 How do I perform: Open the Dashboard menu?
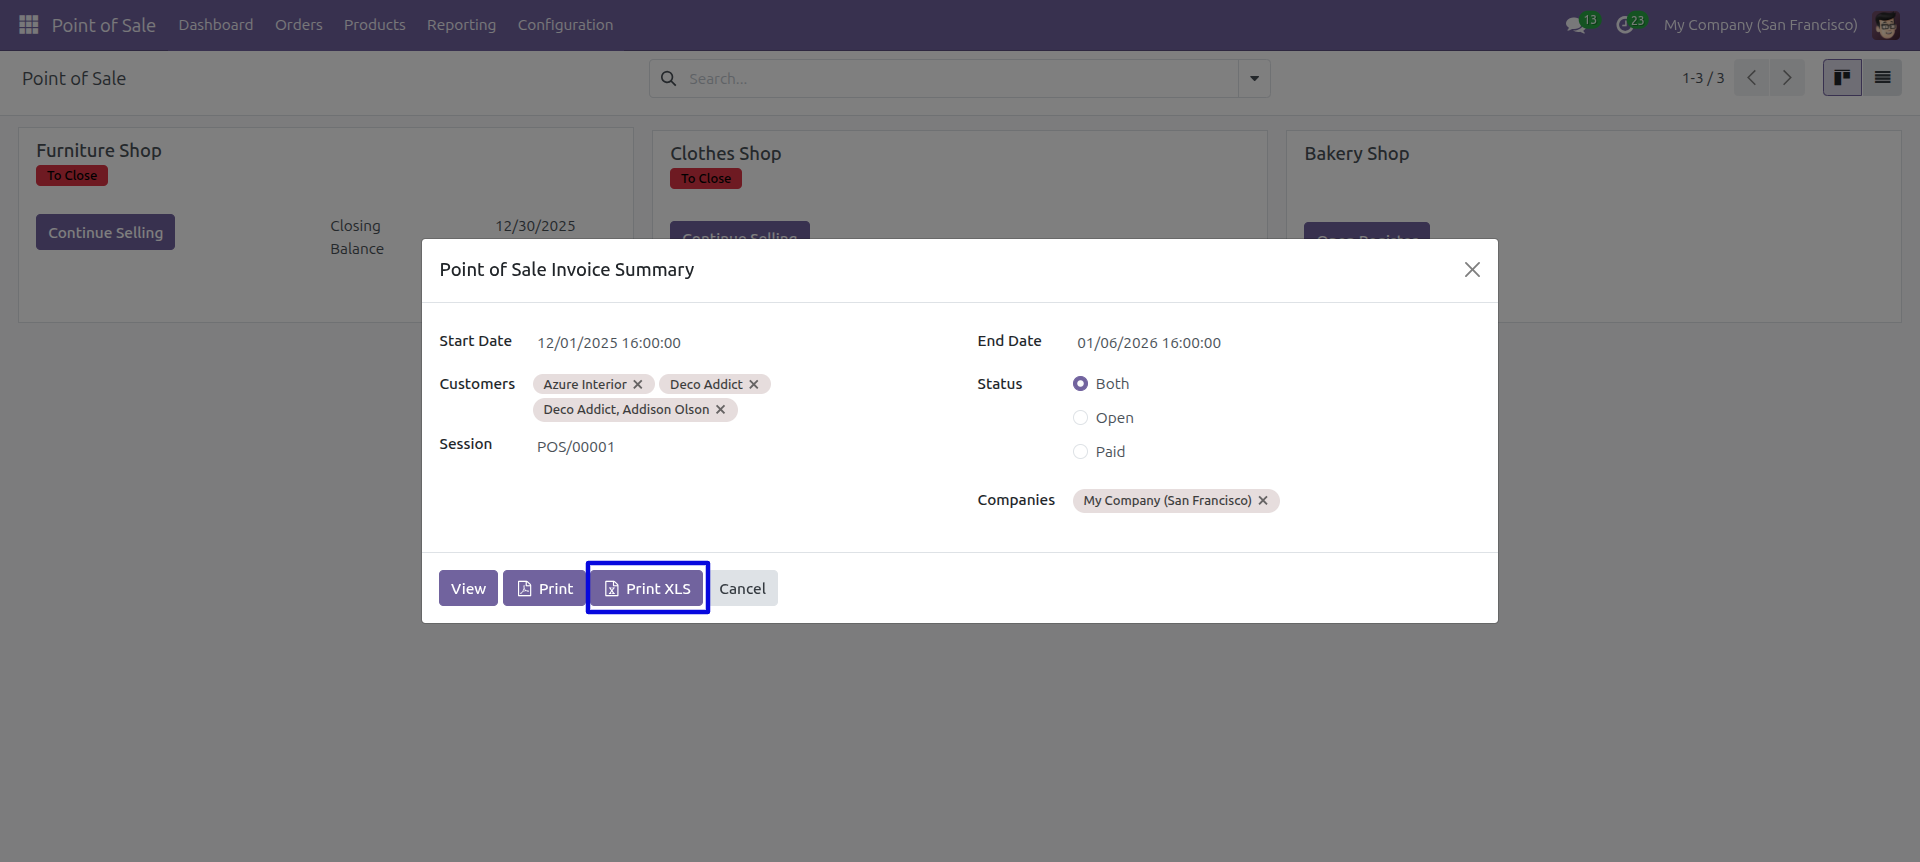[216, 25]
